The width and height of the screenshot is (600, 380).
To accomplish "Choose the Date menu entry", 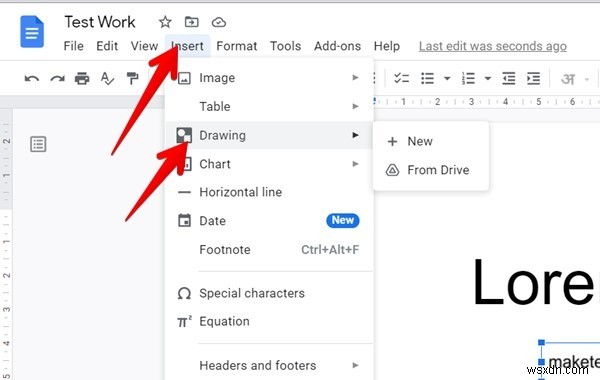I will click(269, 220).
